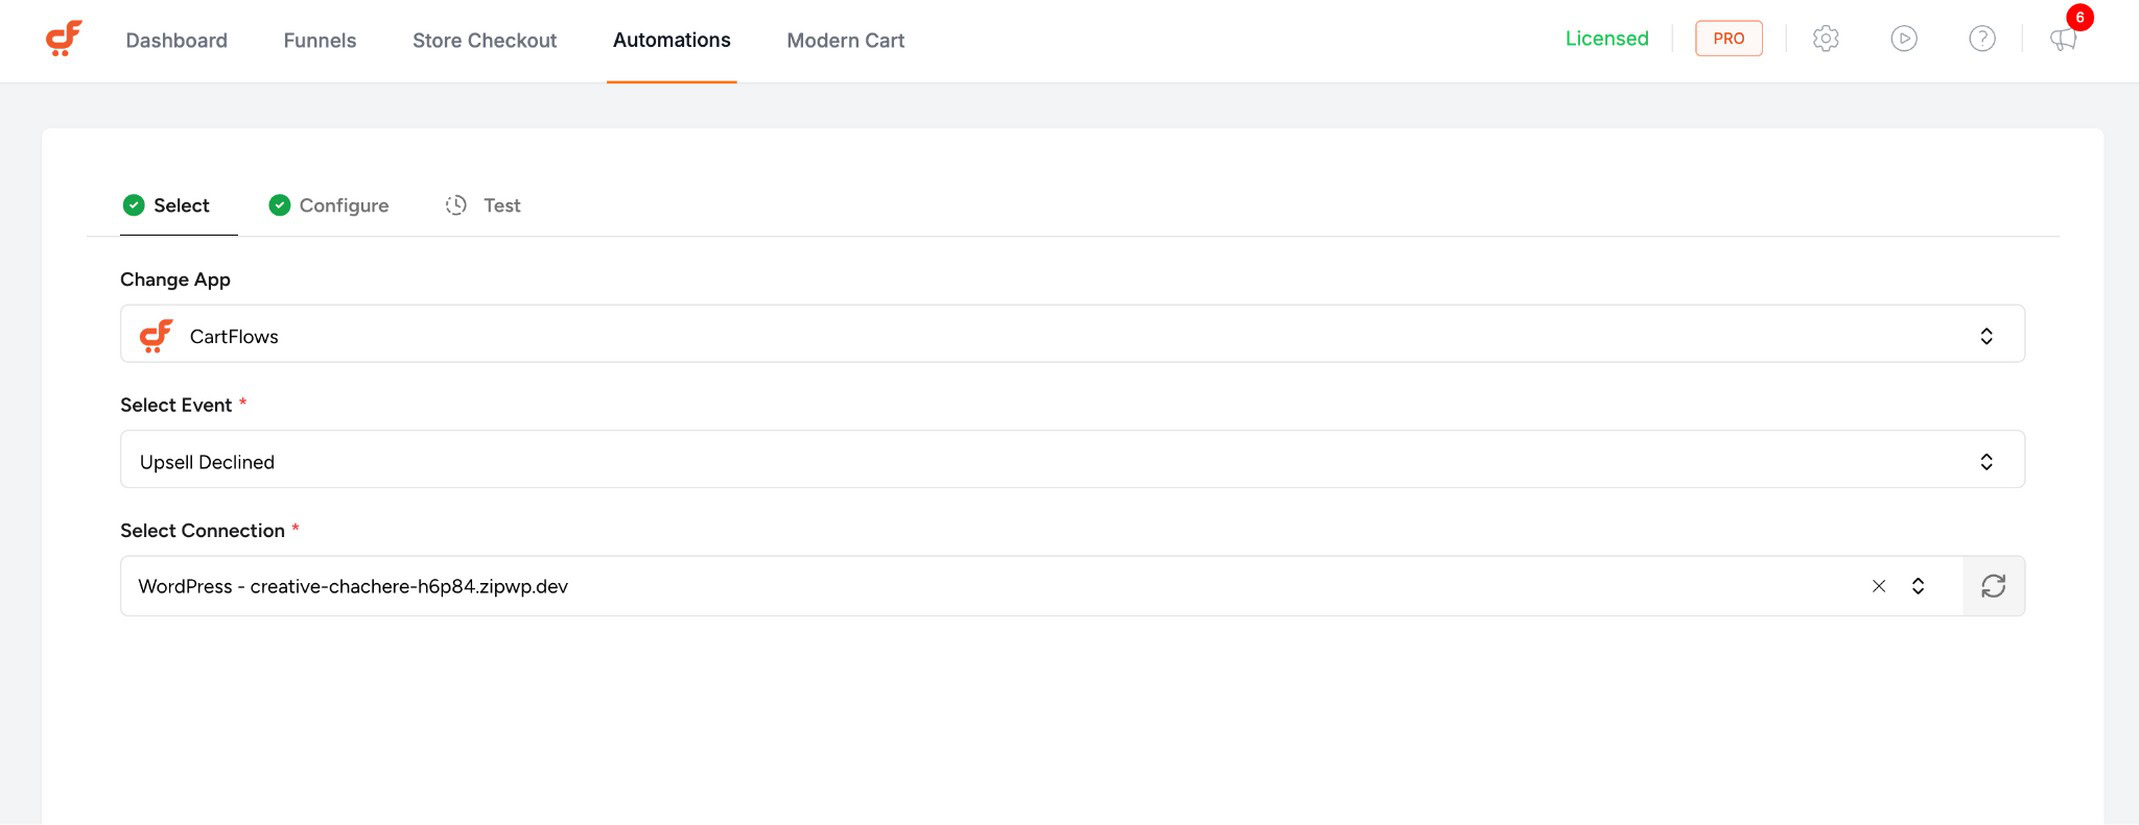Go to the Dashboard menu
The height and width of the screenshot is (825, 2139).
177,40
